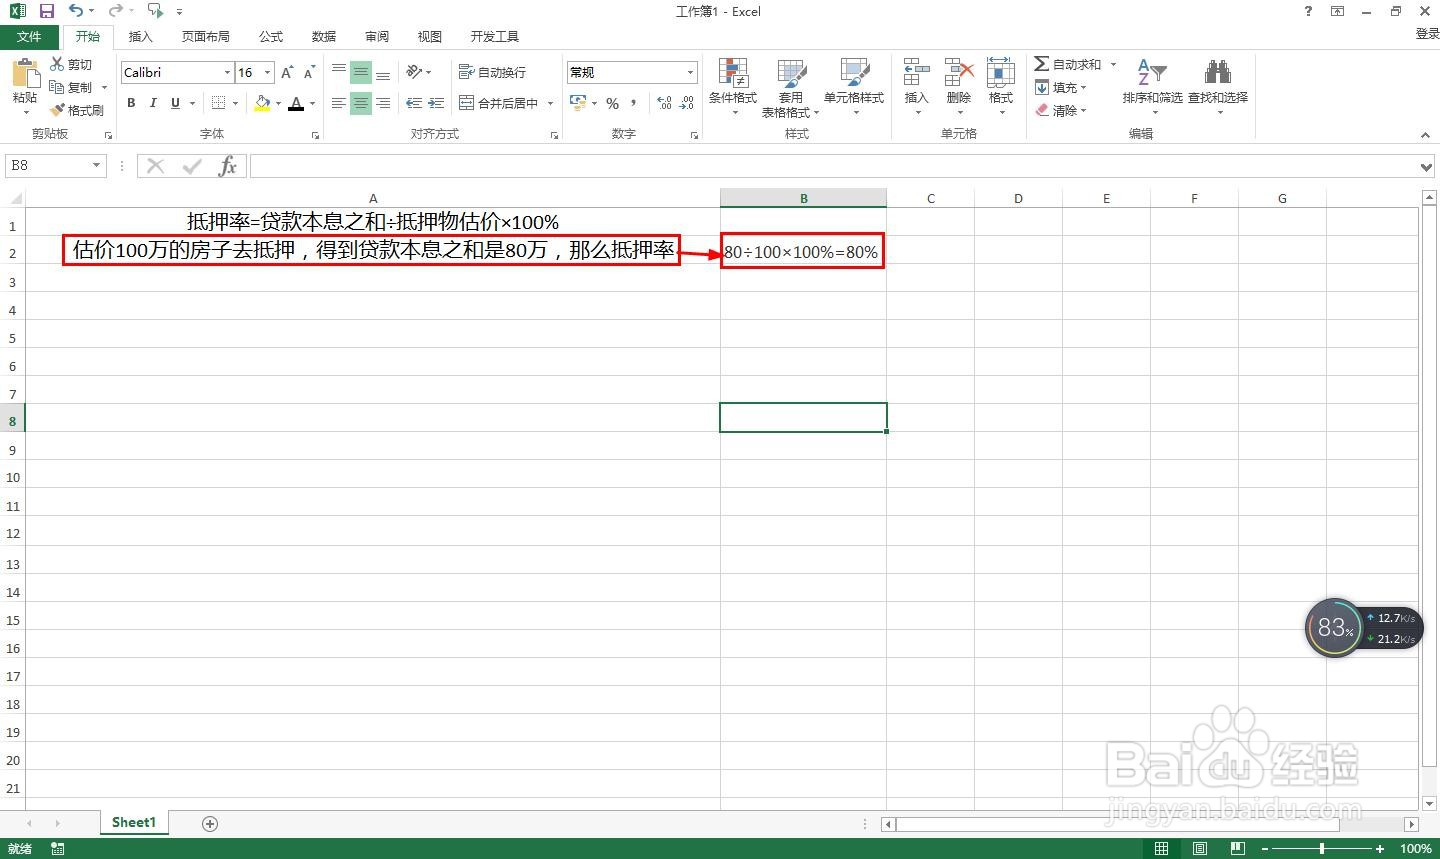This screenshot has height=859, width=1440.
Task: Select column B header
Action: coord(803,198)
